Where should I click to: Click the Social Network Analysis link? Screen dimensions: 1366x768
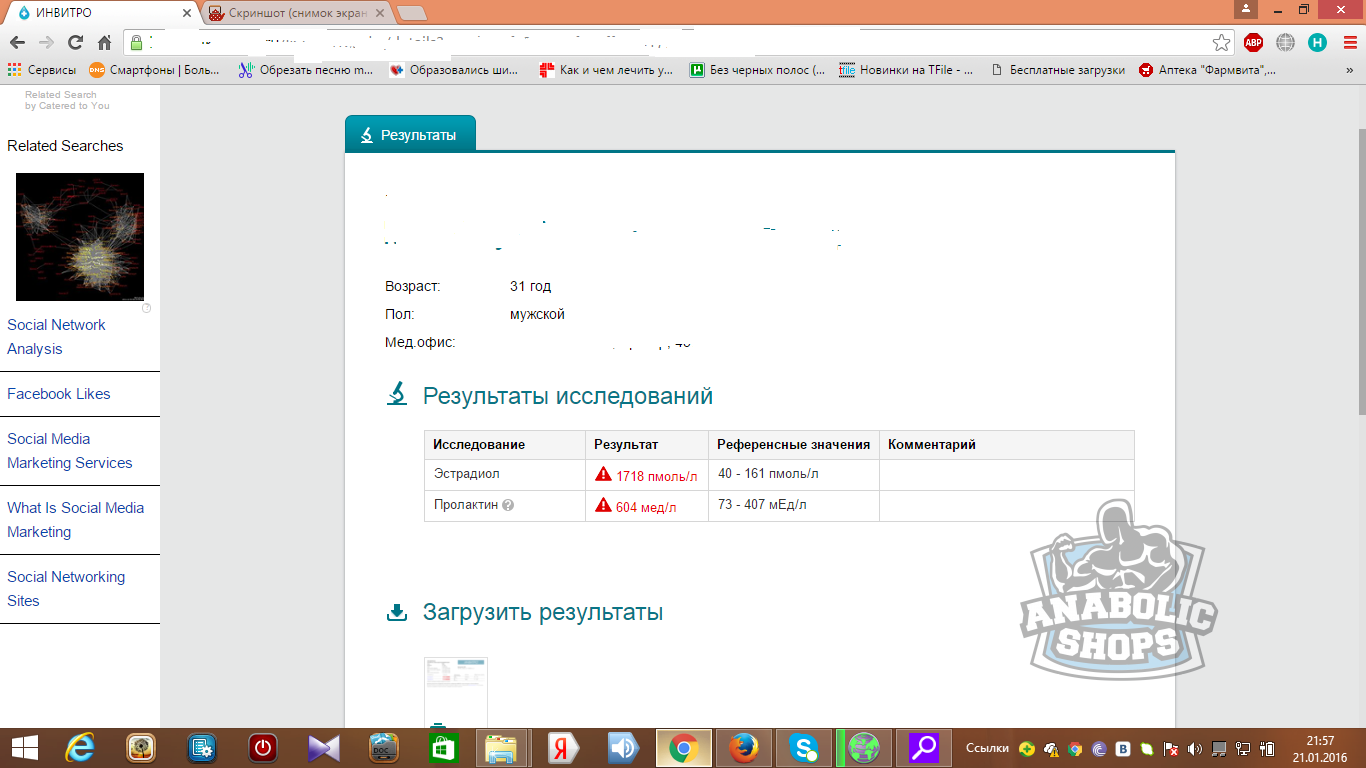pyautogui.click(x=56, y=337)
